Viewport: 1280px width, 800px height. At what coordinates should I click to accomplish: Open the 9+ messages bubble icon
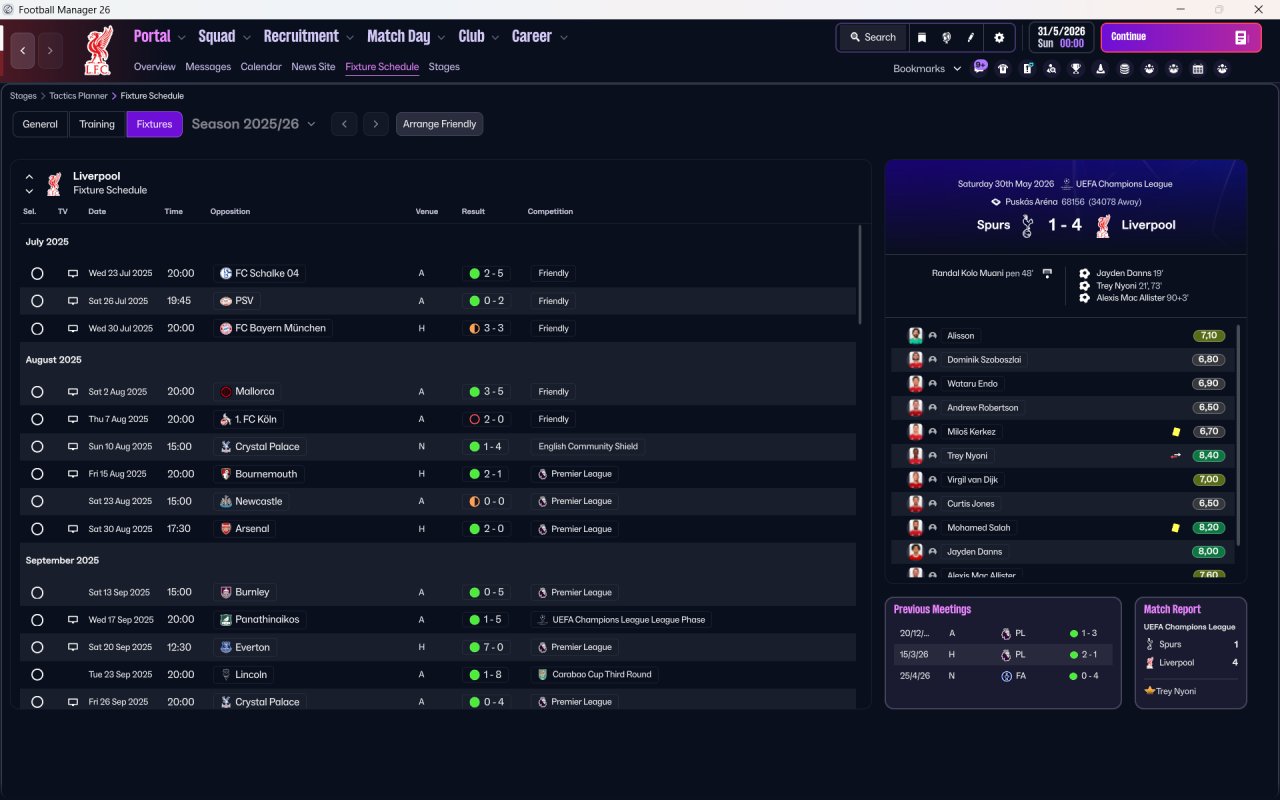pos(980,68)
